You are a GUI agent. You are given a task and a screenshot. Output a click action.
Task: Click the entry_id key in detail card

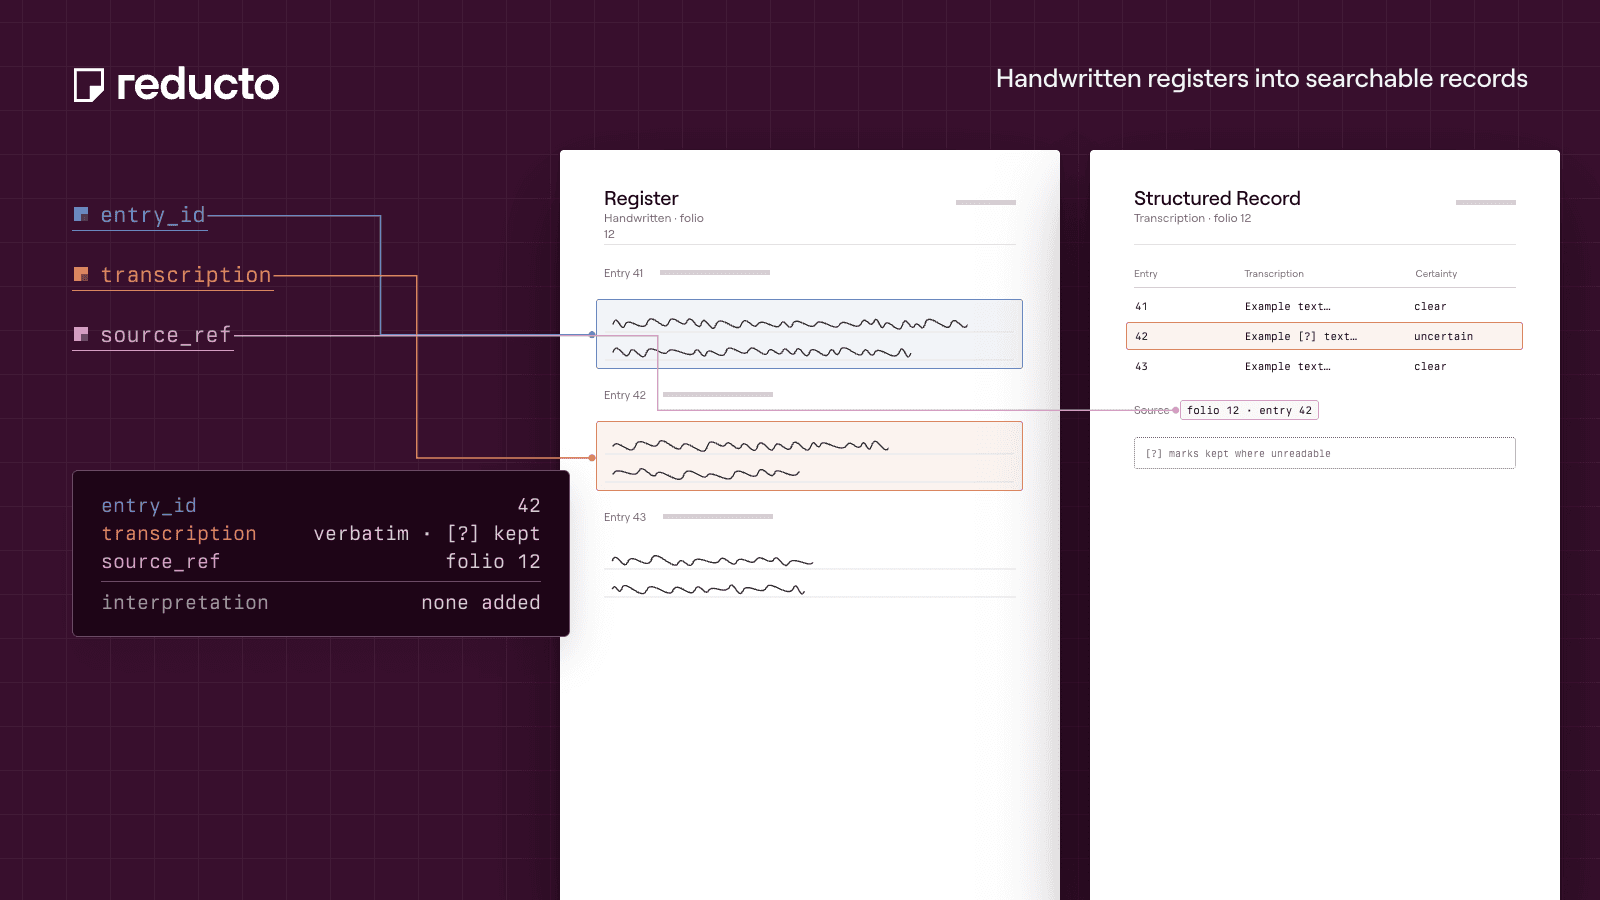(x=149, y=506)
